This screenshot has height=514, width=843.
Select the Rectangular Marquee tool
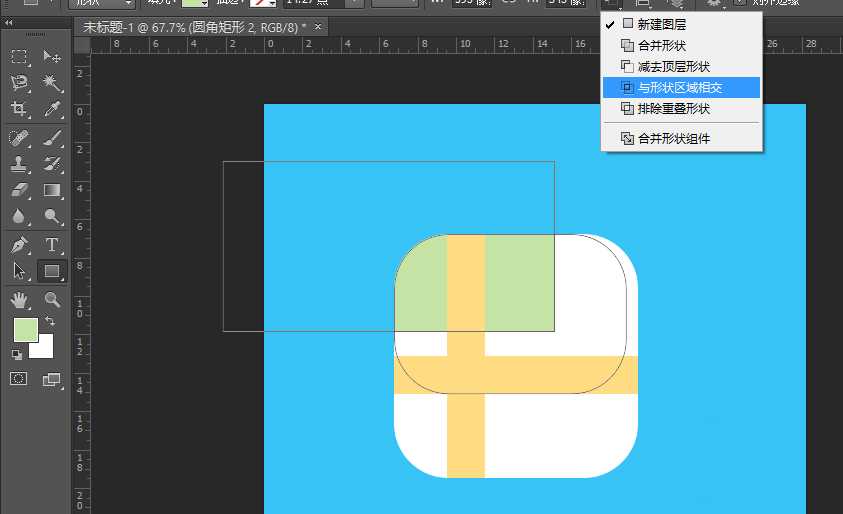(19, 57)
